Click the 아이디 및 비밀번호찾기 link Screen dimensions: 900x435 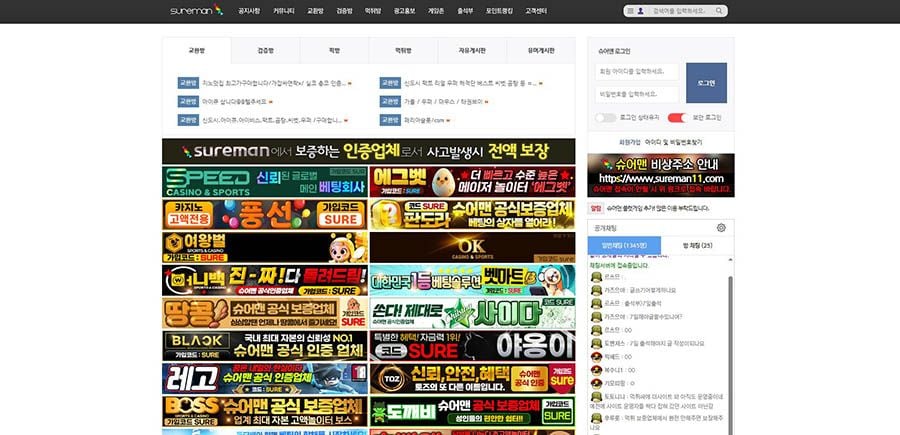[673, 142]
